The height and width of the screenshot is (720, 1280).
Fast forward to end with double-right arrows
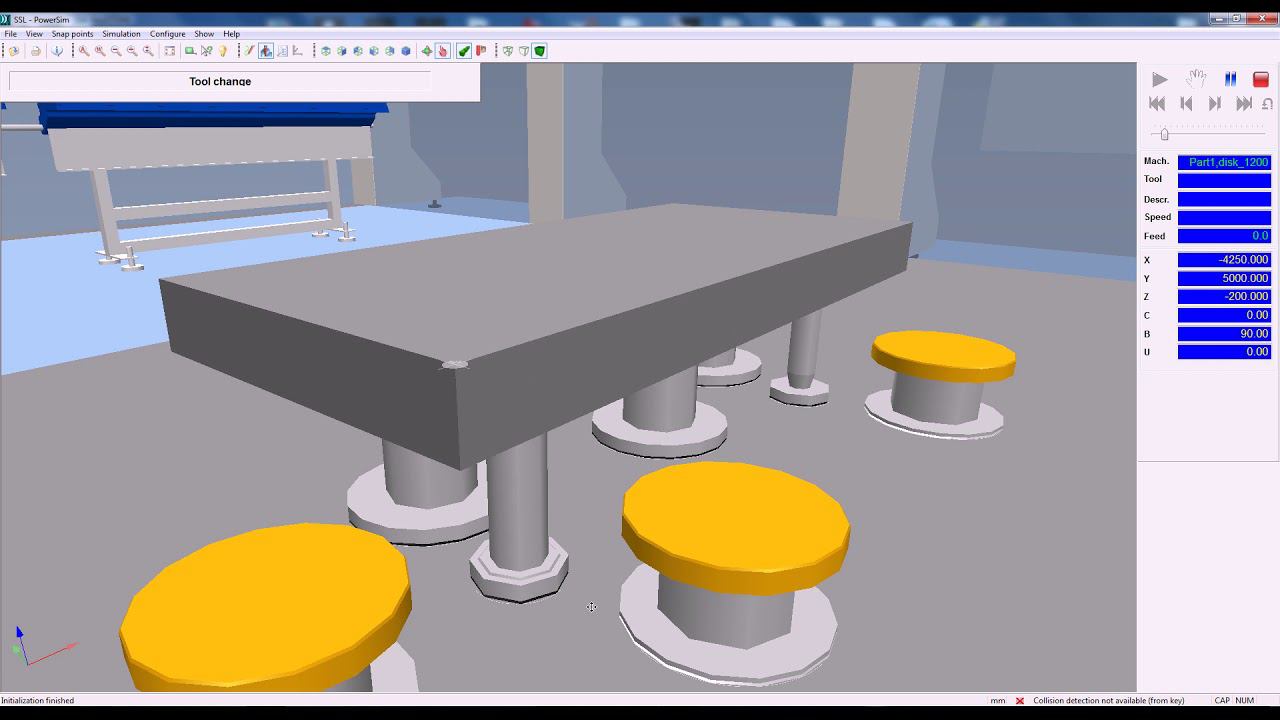tap(1244, 103)
